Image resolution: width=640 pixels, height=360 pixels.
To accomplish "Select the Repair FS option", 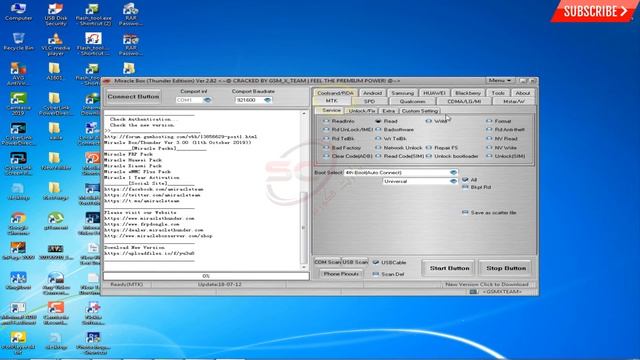I will pos(442,148).
